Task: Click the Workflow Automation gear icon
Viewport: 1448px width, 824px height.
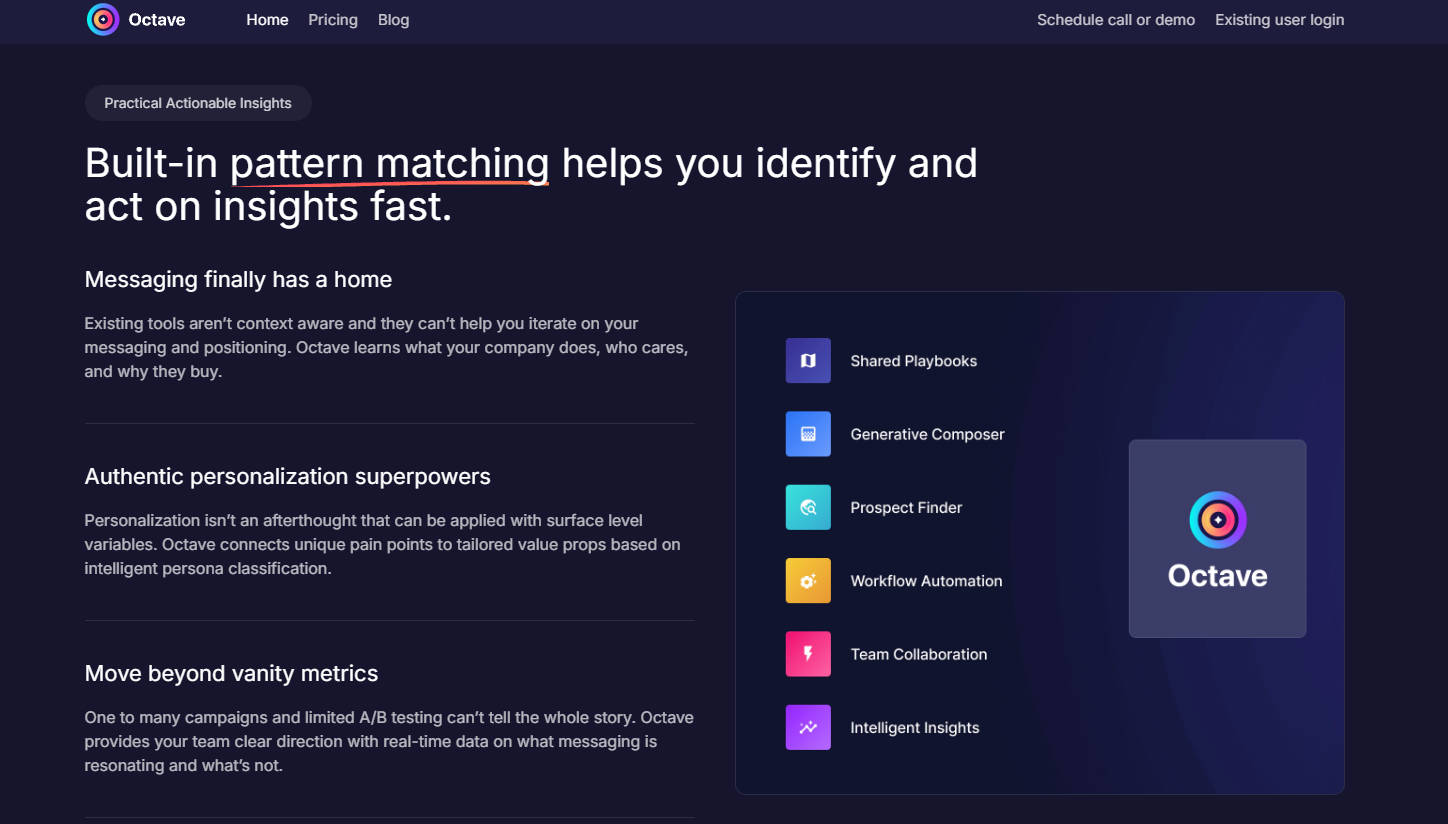Action: pyautogui.click(x=808, y=581)
